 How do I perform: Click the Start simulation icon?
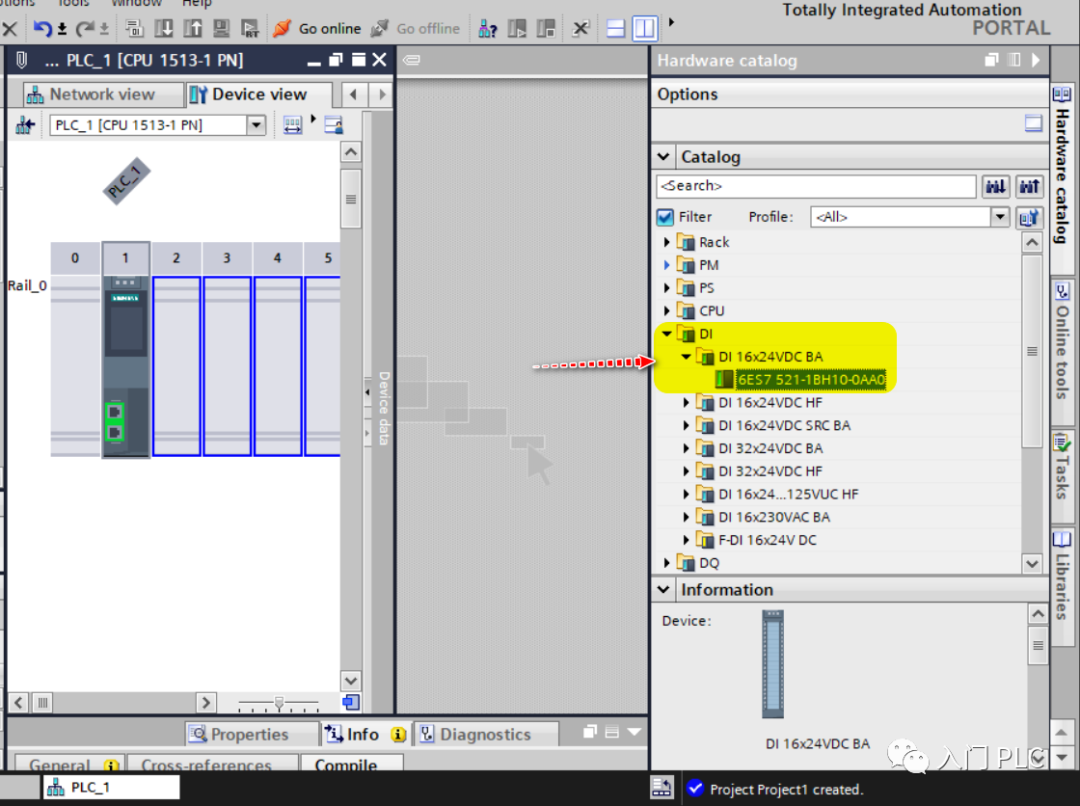click(221, 28)
